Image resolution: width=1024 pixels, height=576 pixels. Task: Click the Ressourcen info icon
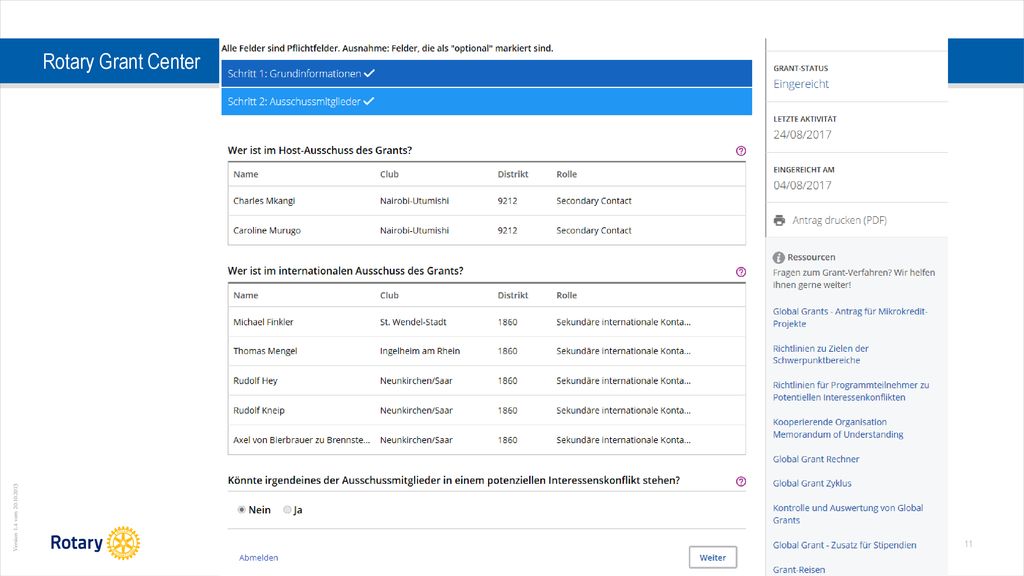coord(778,257)
